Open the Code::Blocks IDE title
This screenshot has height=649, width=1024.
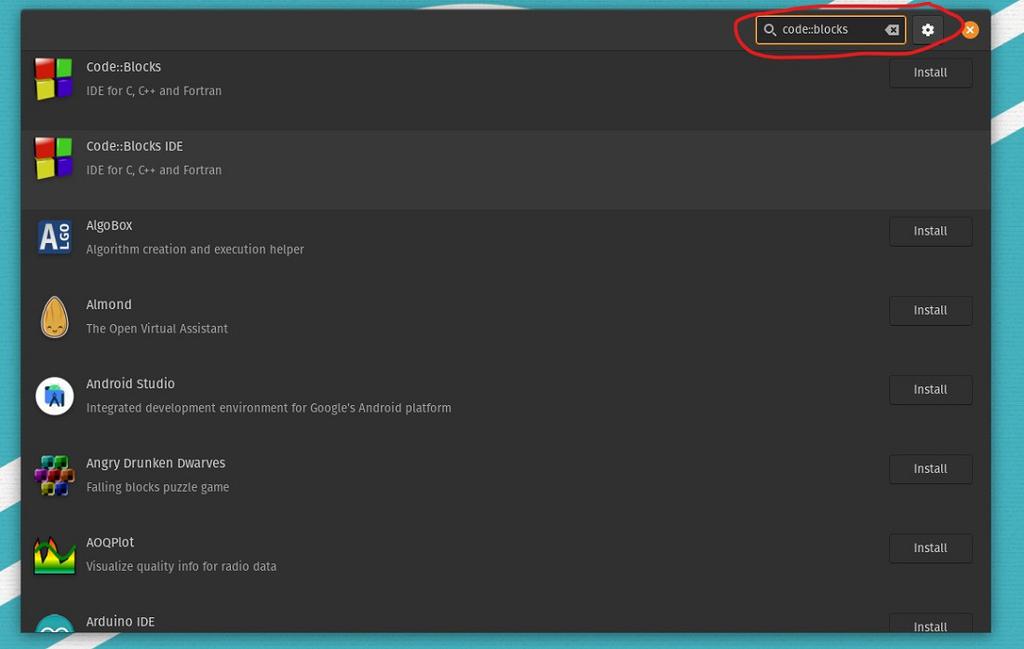coord(135,146)
